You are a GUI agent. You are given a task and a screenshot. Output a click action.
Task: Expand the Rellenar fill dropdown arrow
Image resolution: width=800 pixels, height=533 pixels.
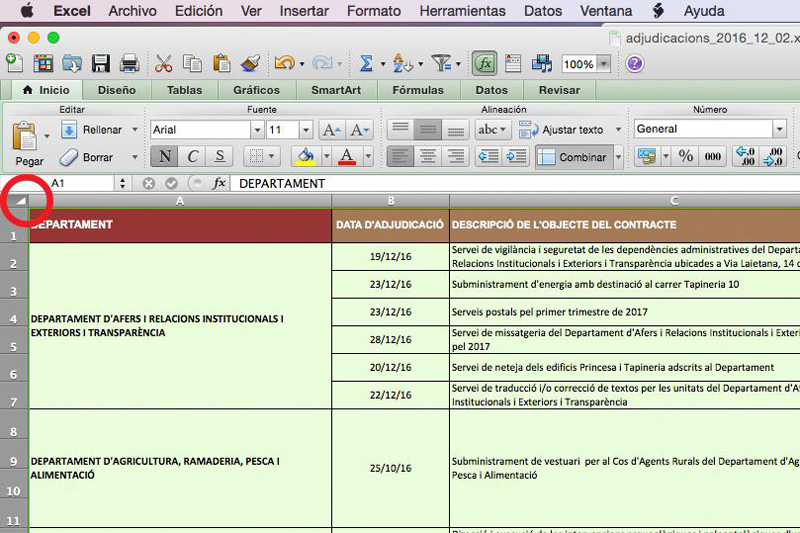click(x=135, y=130)
